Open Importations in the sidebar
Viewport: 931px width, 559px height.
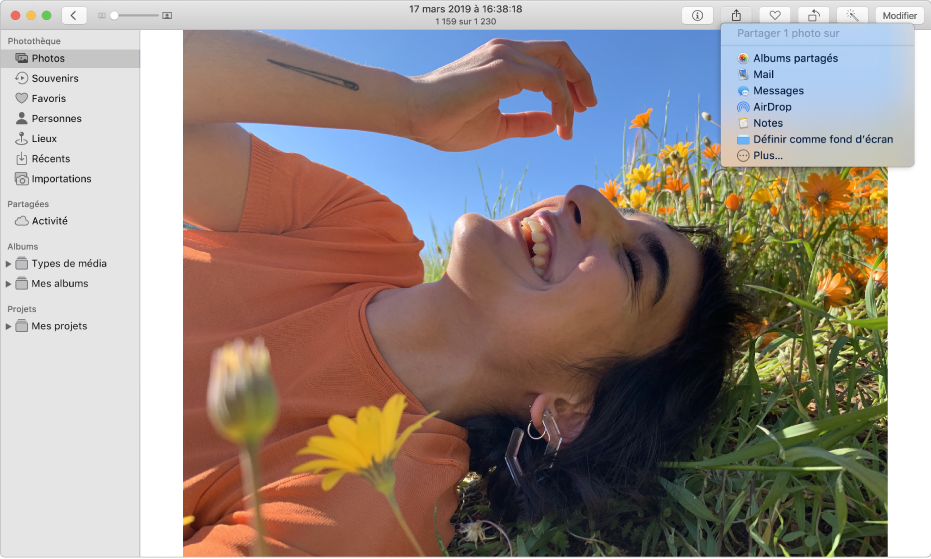point(61,178)
